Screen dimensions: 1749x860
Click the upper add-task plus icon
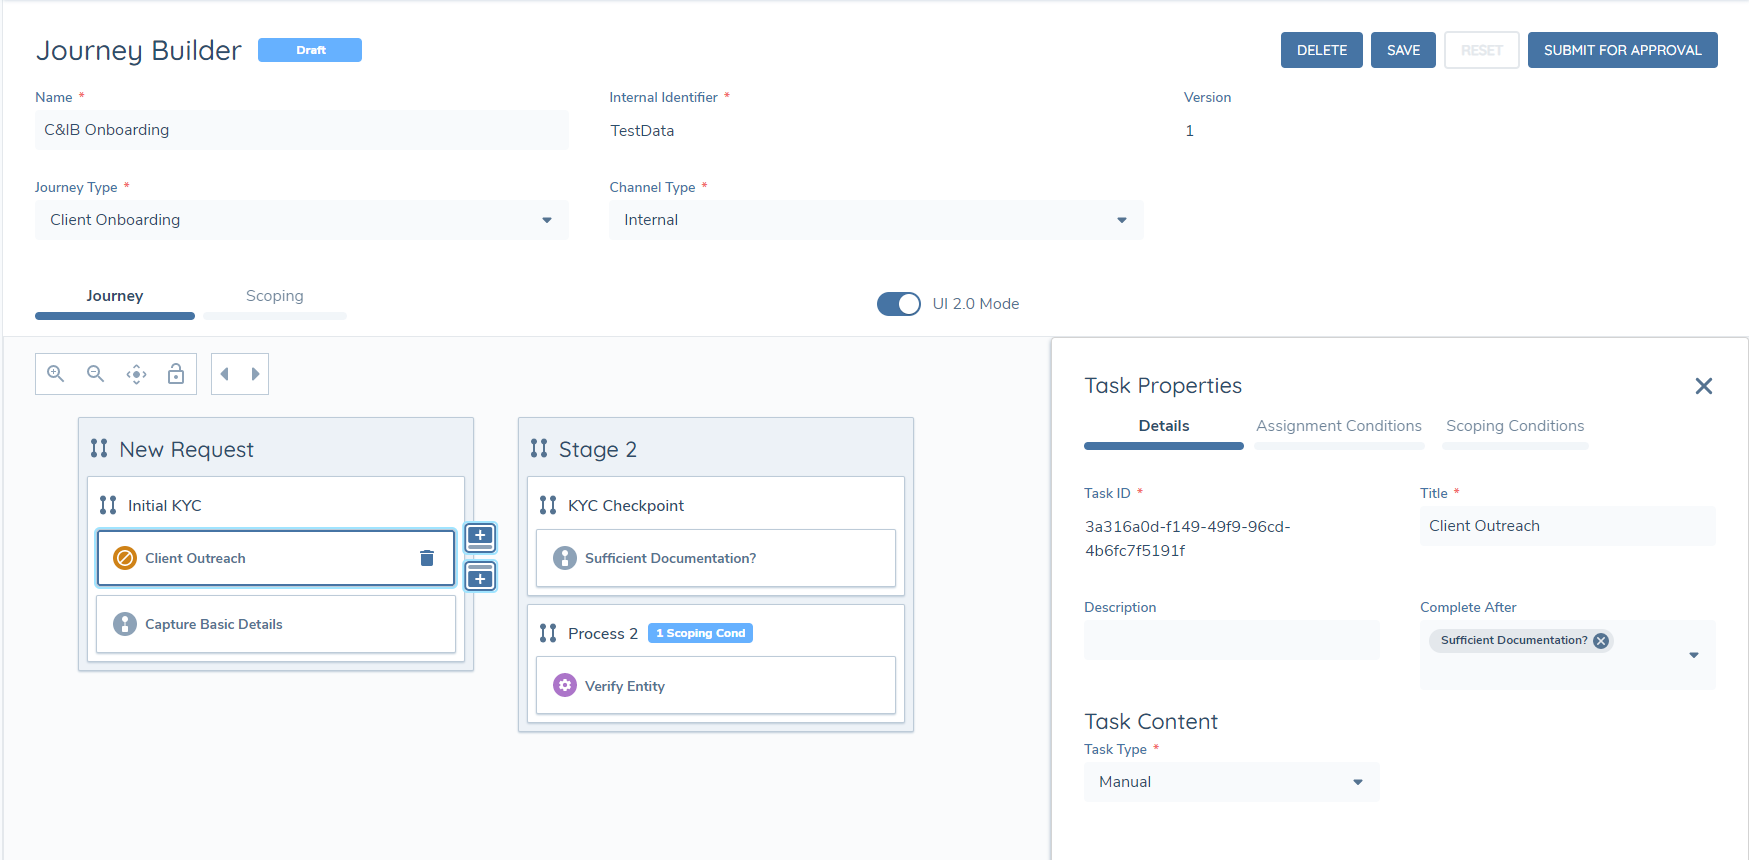point(481,537)
